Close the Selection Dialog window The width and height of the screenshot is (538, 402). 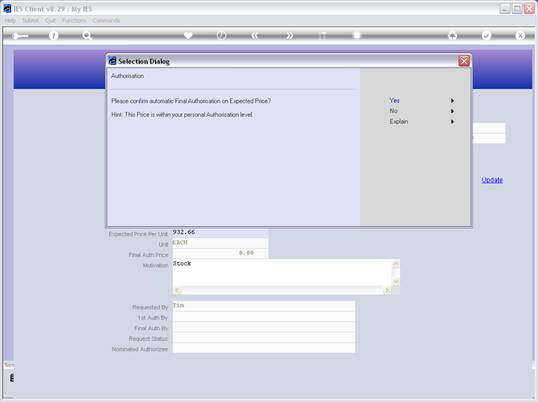[x=464, y=61]
